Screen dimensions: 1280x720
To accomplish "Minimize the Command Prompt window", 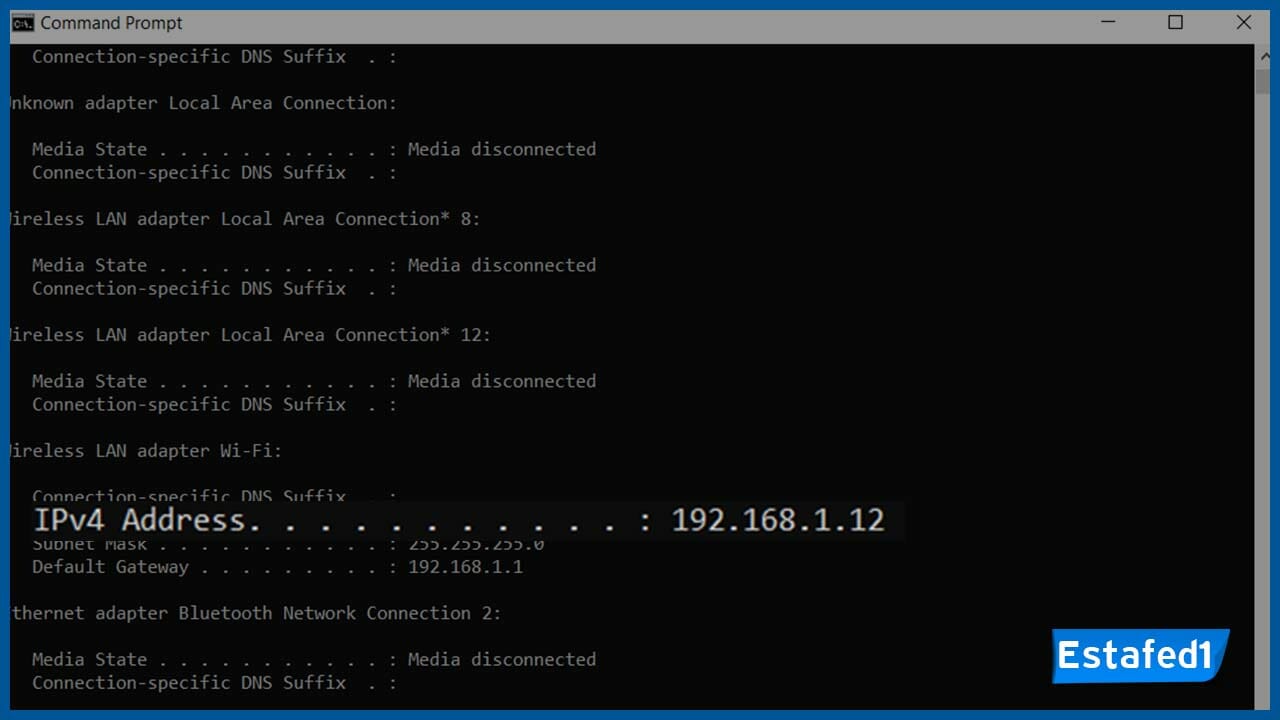I will tap(1109, 22).
